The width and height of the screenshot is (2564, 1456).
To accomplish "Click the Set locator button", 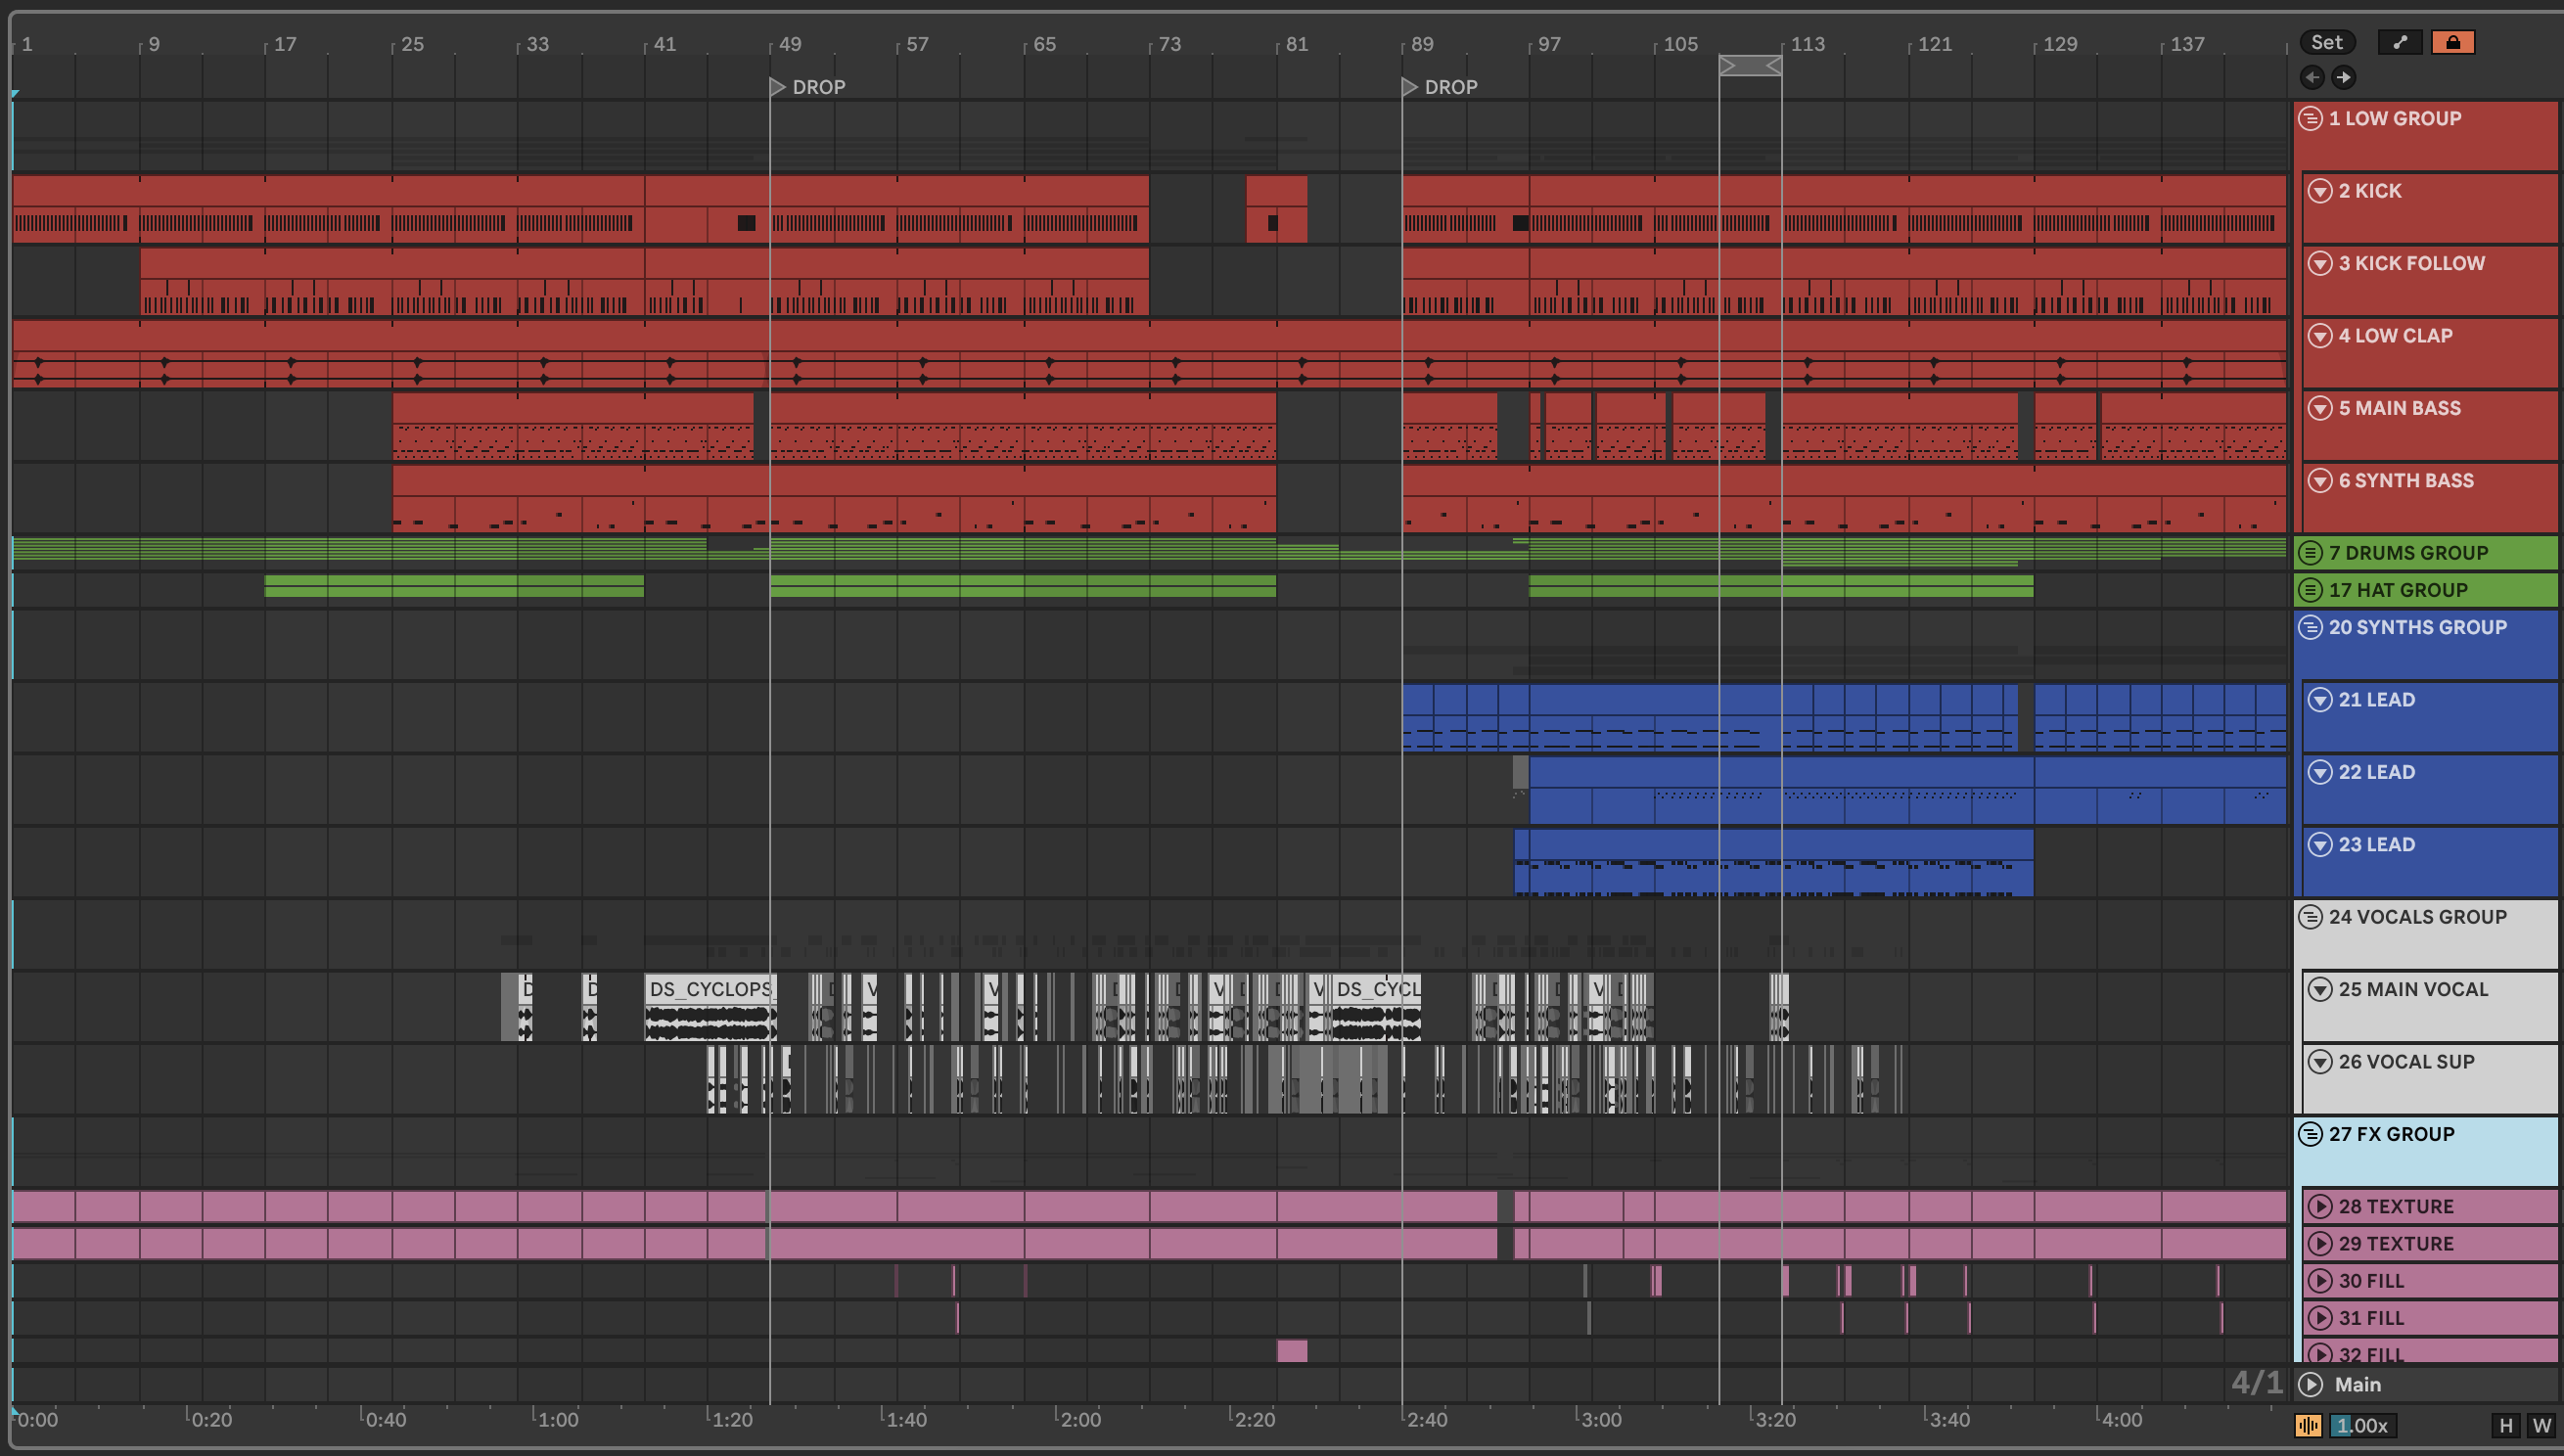I will click(x=2326, y=42).
